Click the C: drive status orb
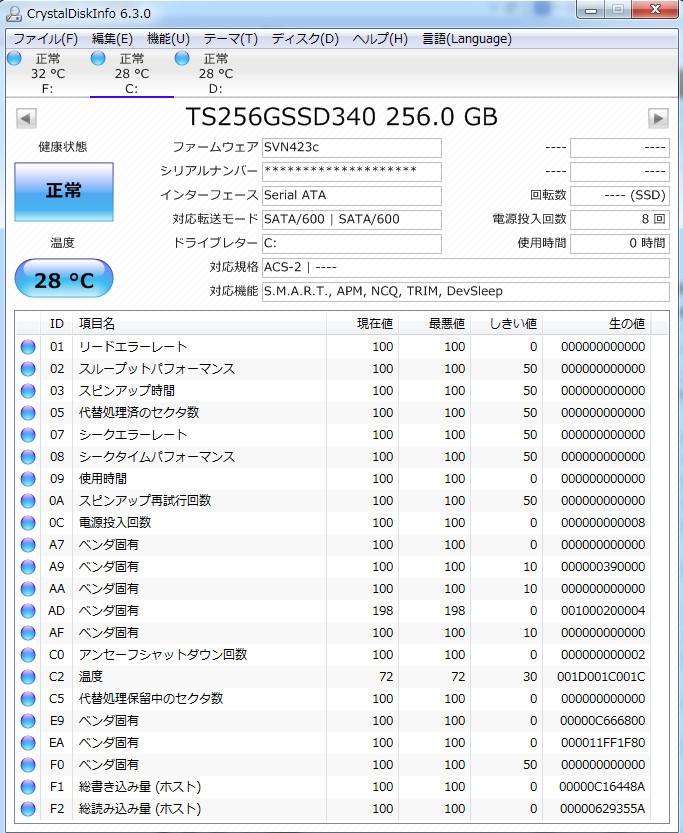Viewport: 683px width, 833px height. click(x=98, y=58)
